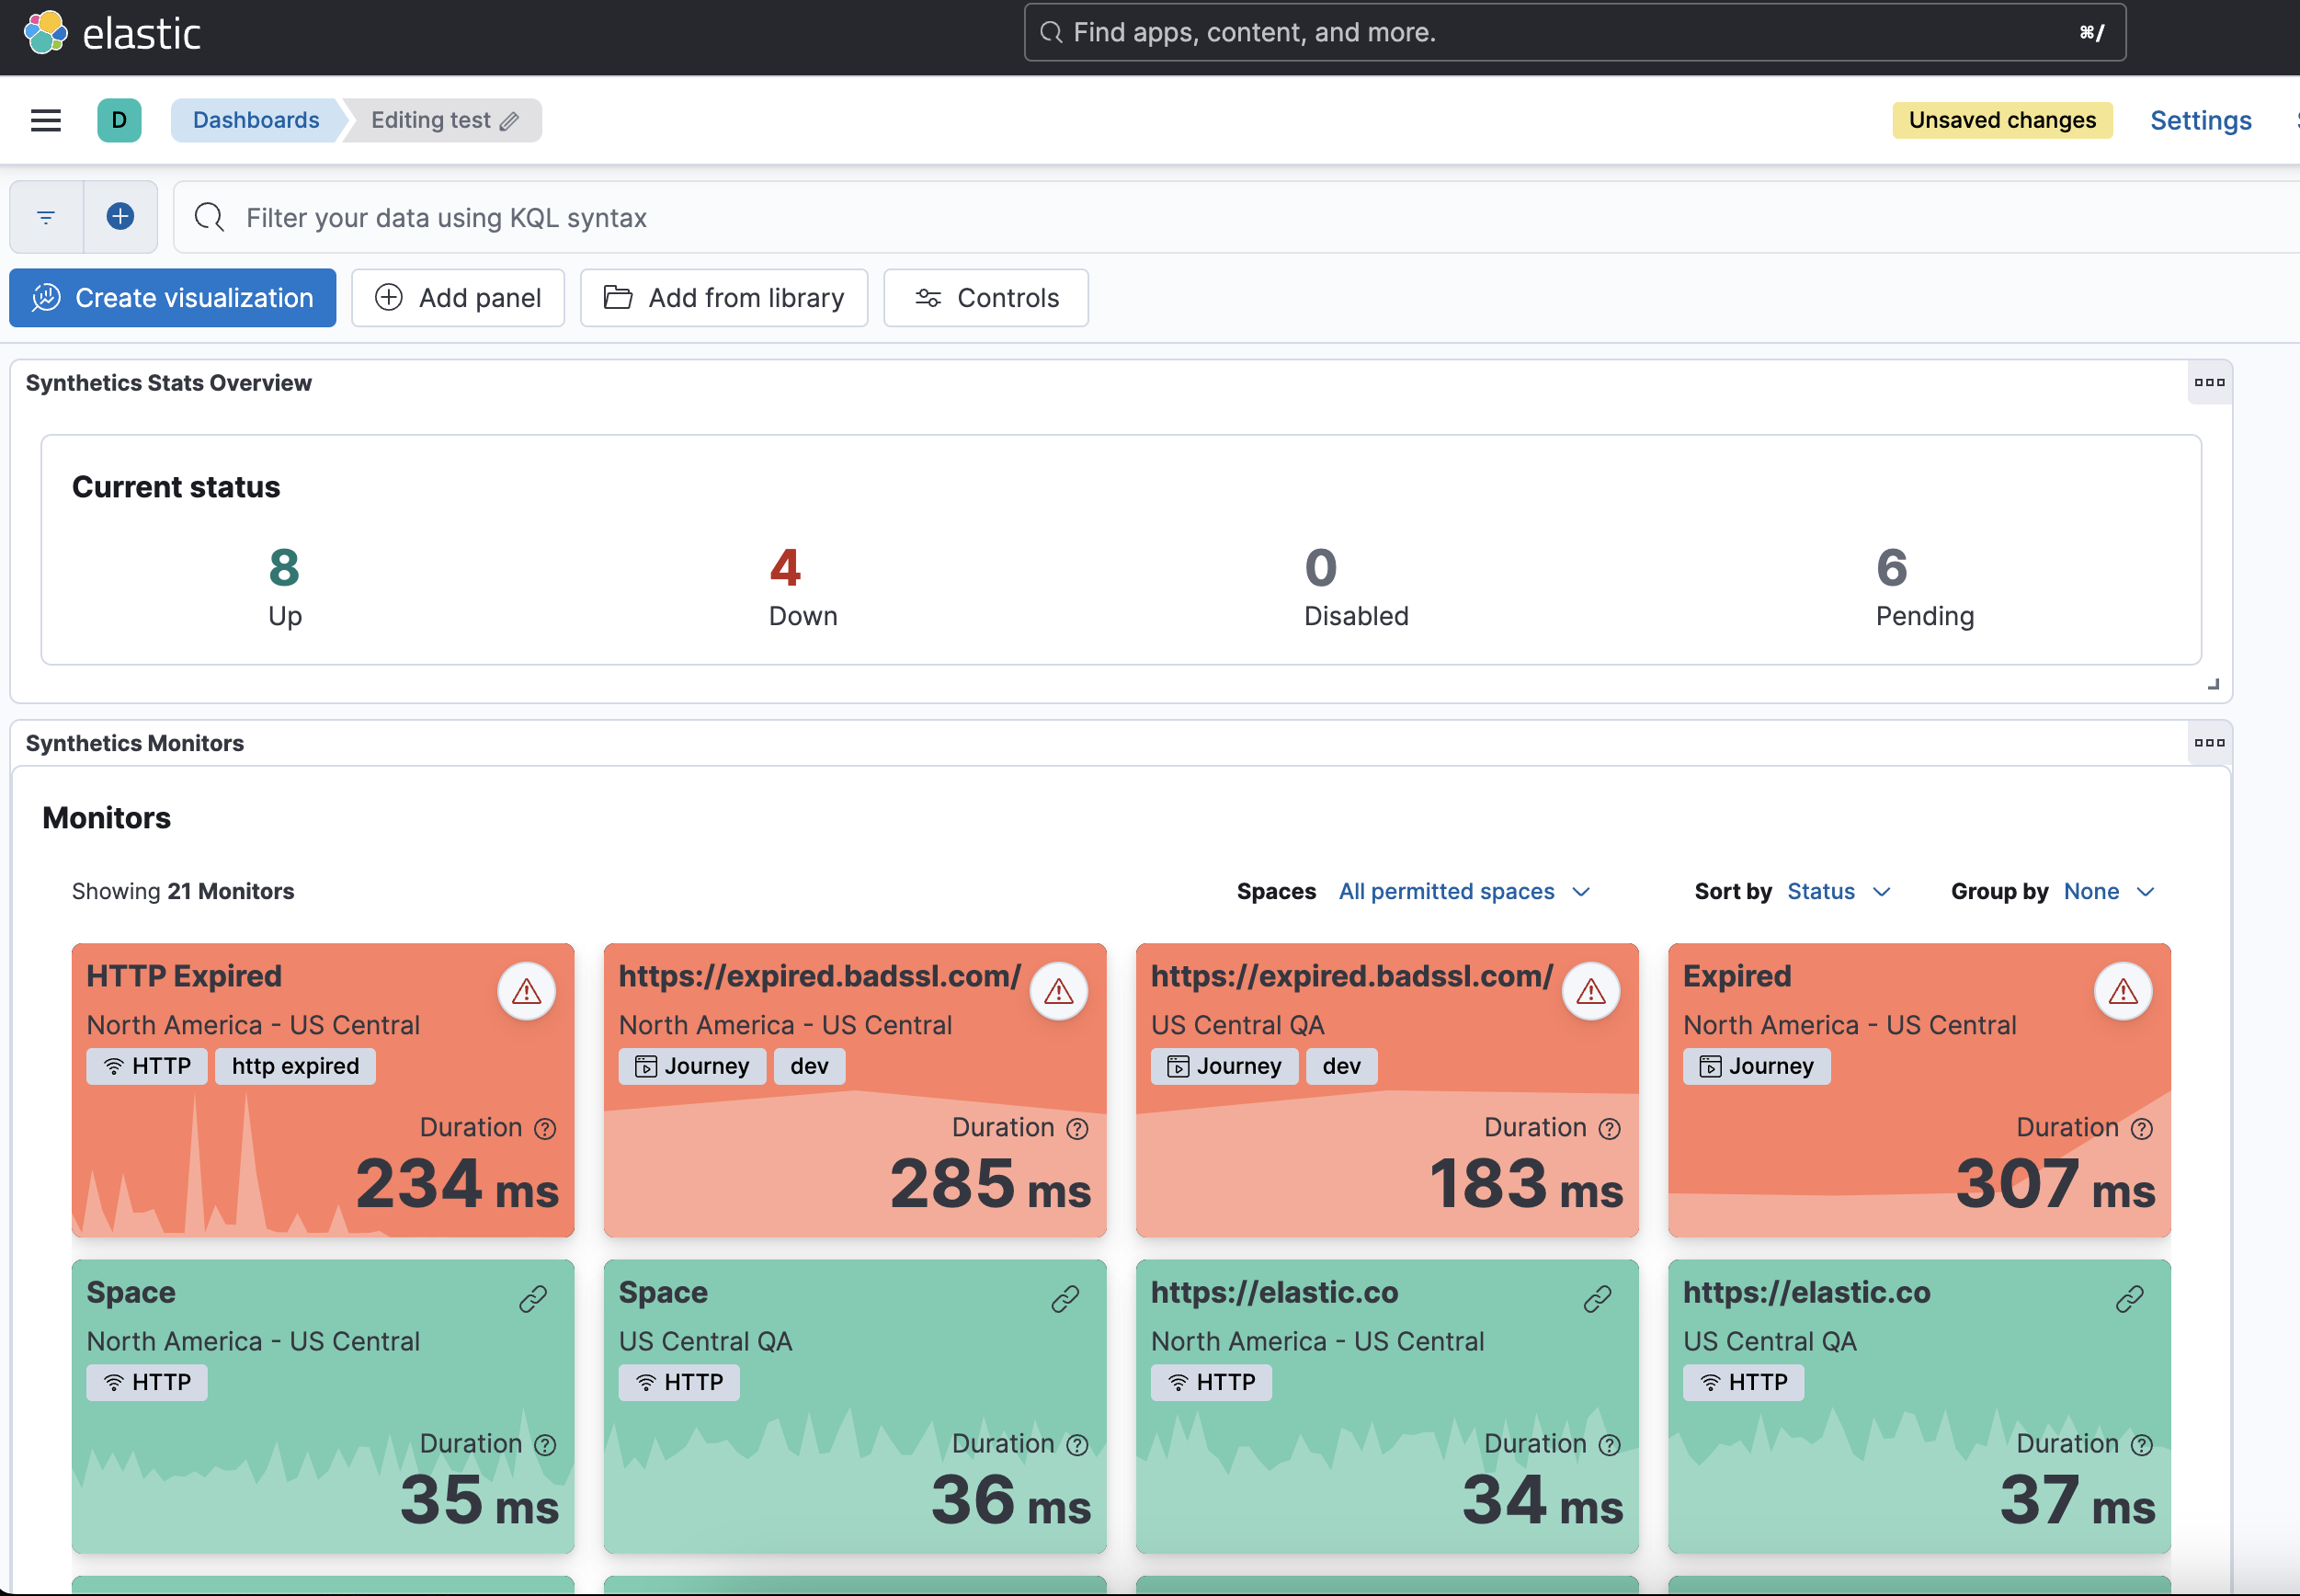Click the 0 Disabled status count

(x=1321, y=568)
